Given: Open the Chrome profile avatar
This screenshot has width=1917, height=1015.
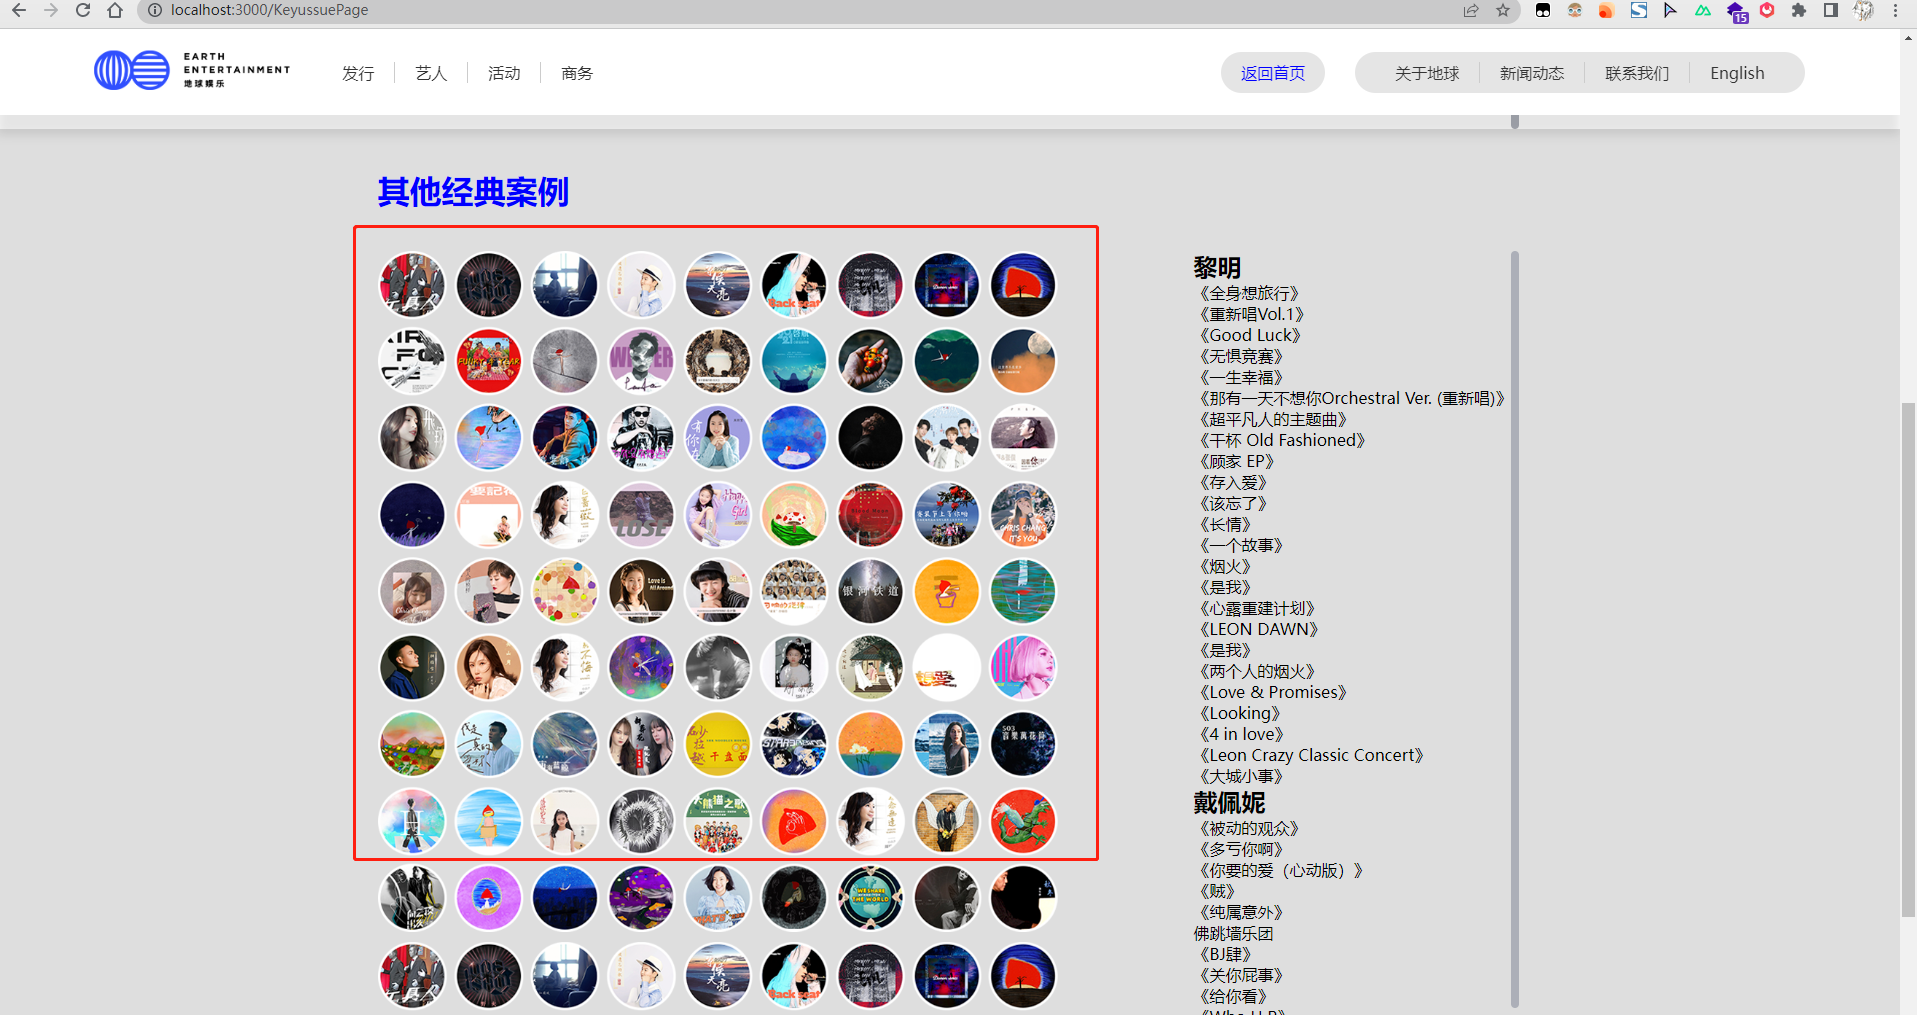Looking at the screenshot, I should pyautogui.click(x=1863, y=10).
